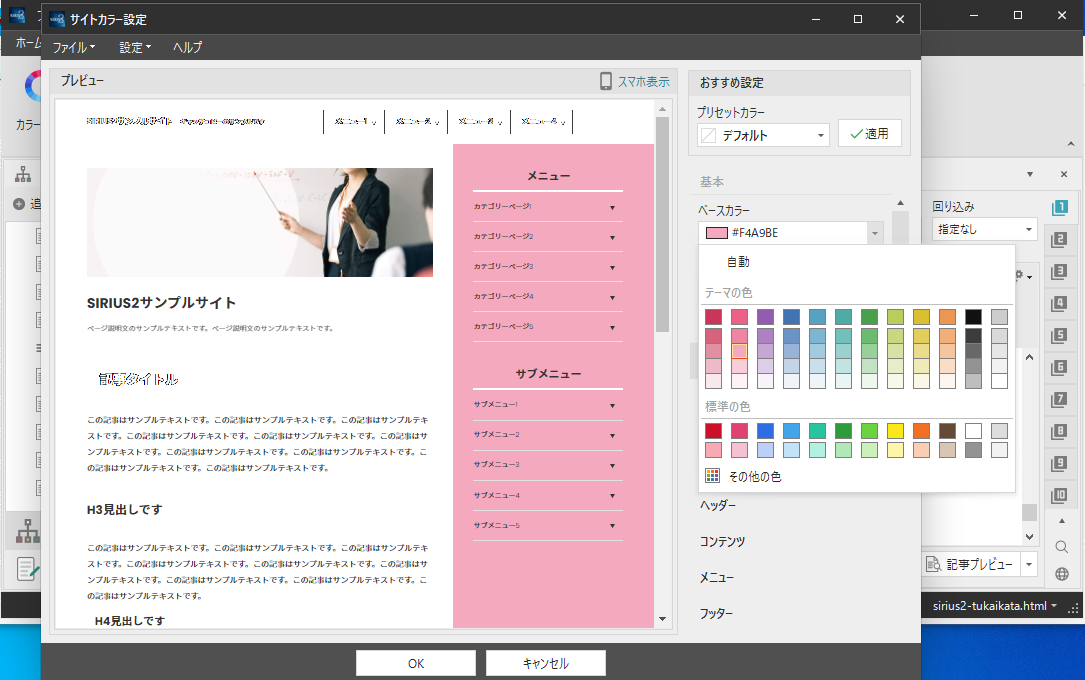Click the magnifier search icon in right sidebar
This screenshot has height=680, width=1085.
1061,547
